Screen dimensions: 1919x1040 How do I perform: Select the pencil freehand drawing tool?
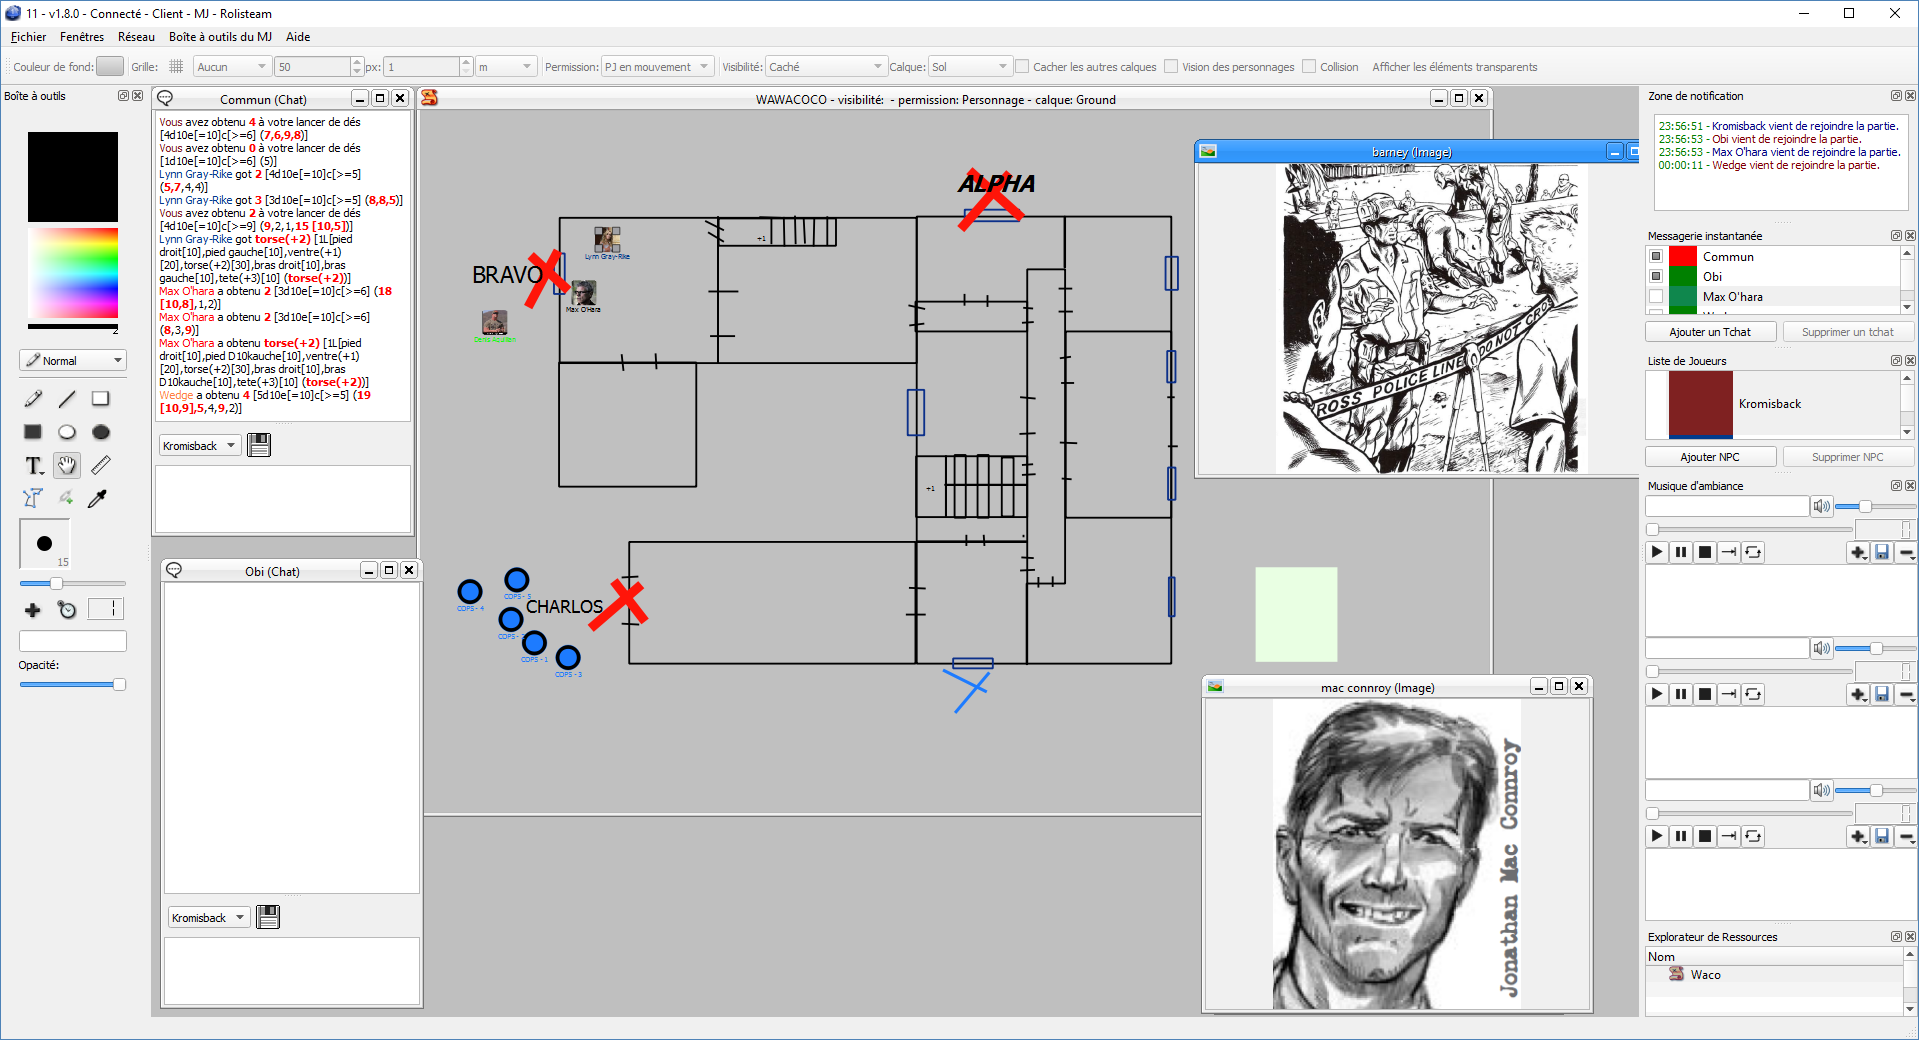(33, 399)
